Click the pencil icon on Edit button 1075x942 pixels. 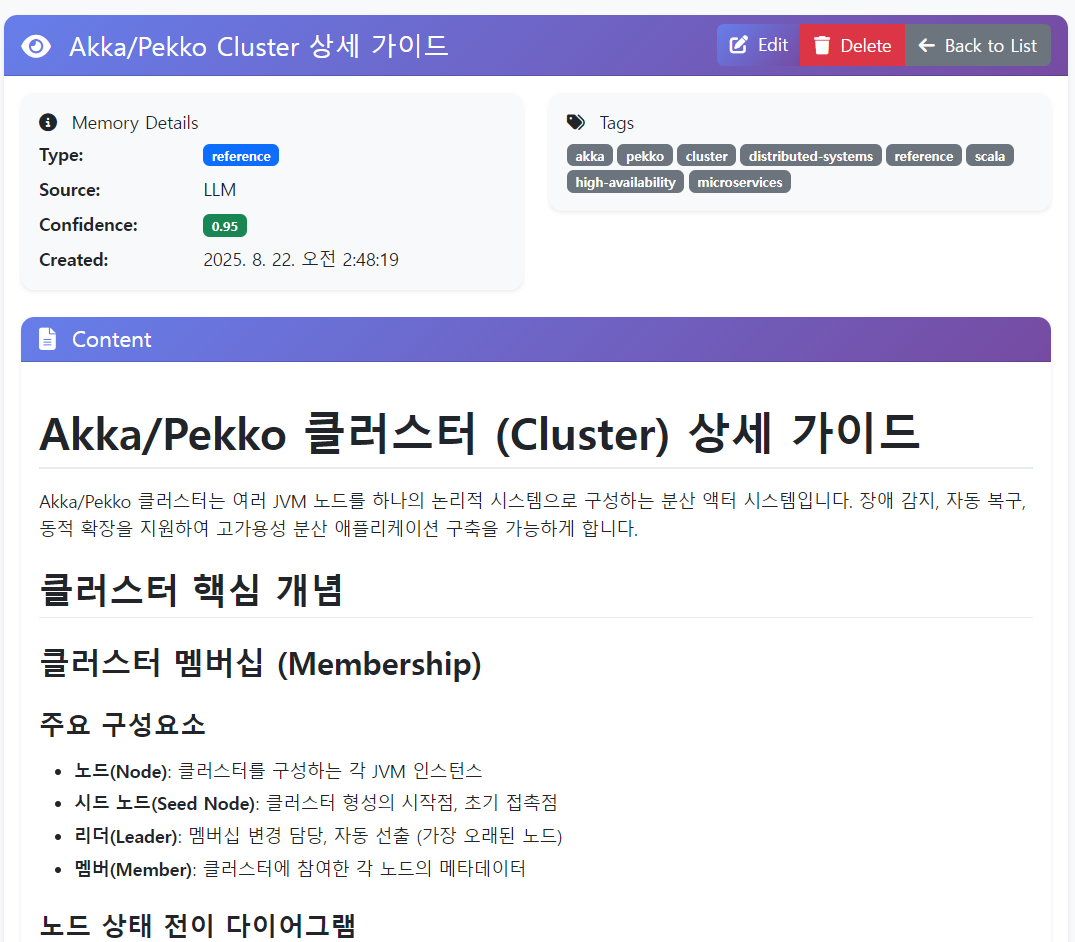(739, 45)
